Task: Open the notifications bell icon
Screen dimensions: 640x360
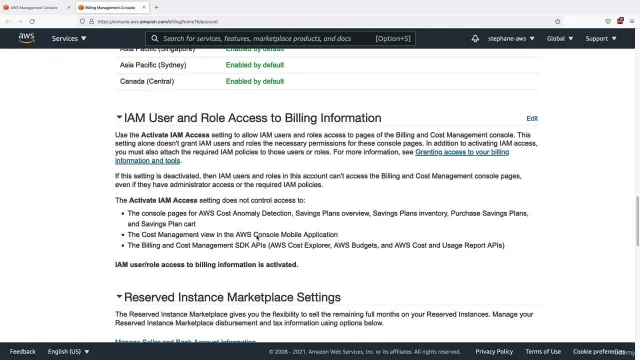Action: [x=475, y=38]
